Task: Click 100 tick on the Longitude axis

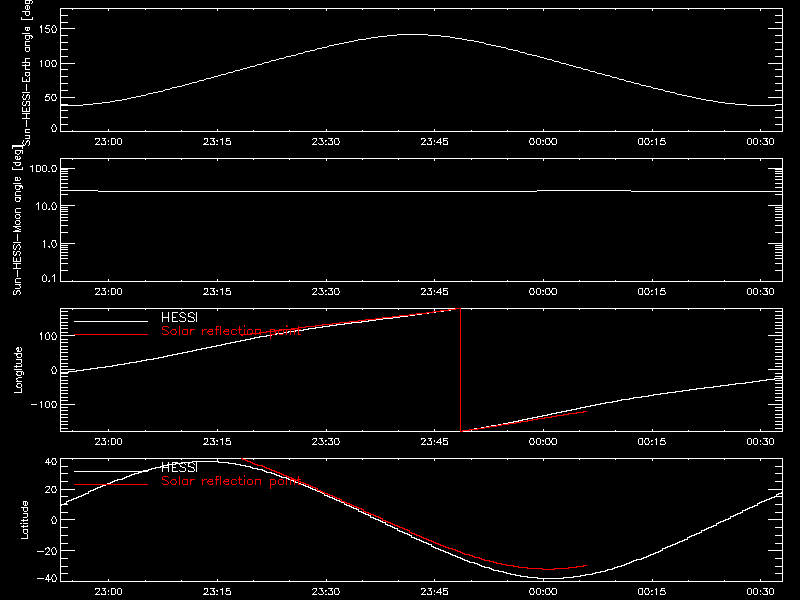Action: (48, 336)
